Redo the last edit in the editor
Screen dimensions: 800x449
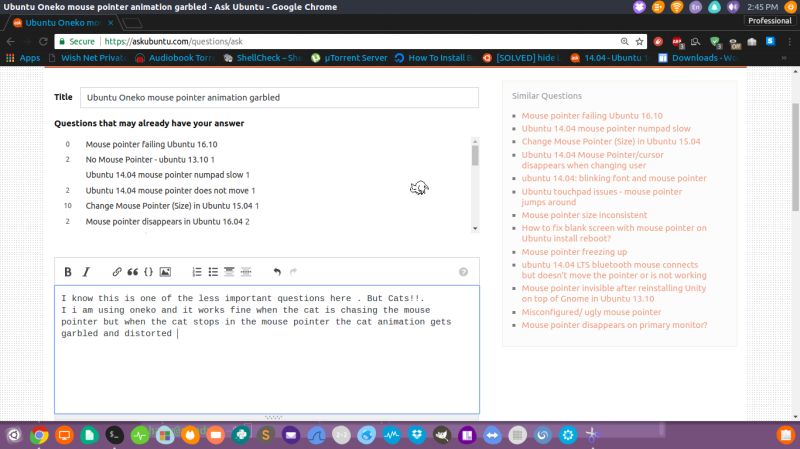293,272
